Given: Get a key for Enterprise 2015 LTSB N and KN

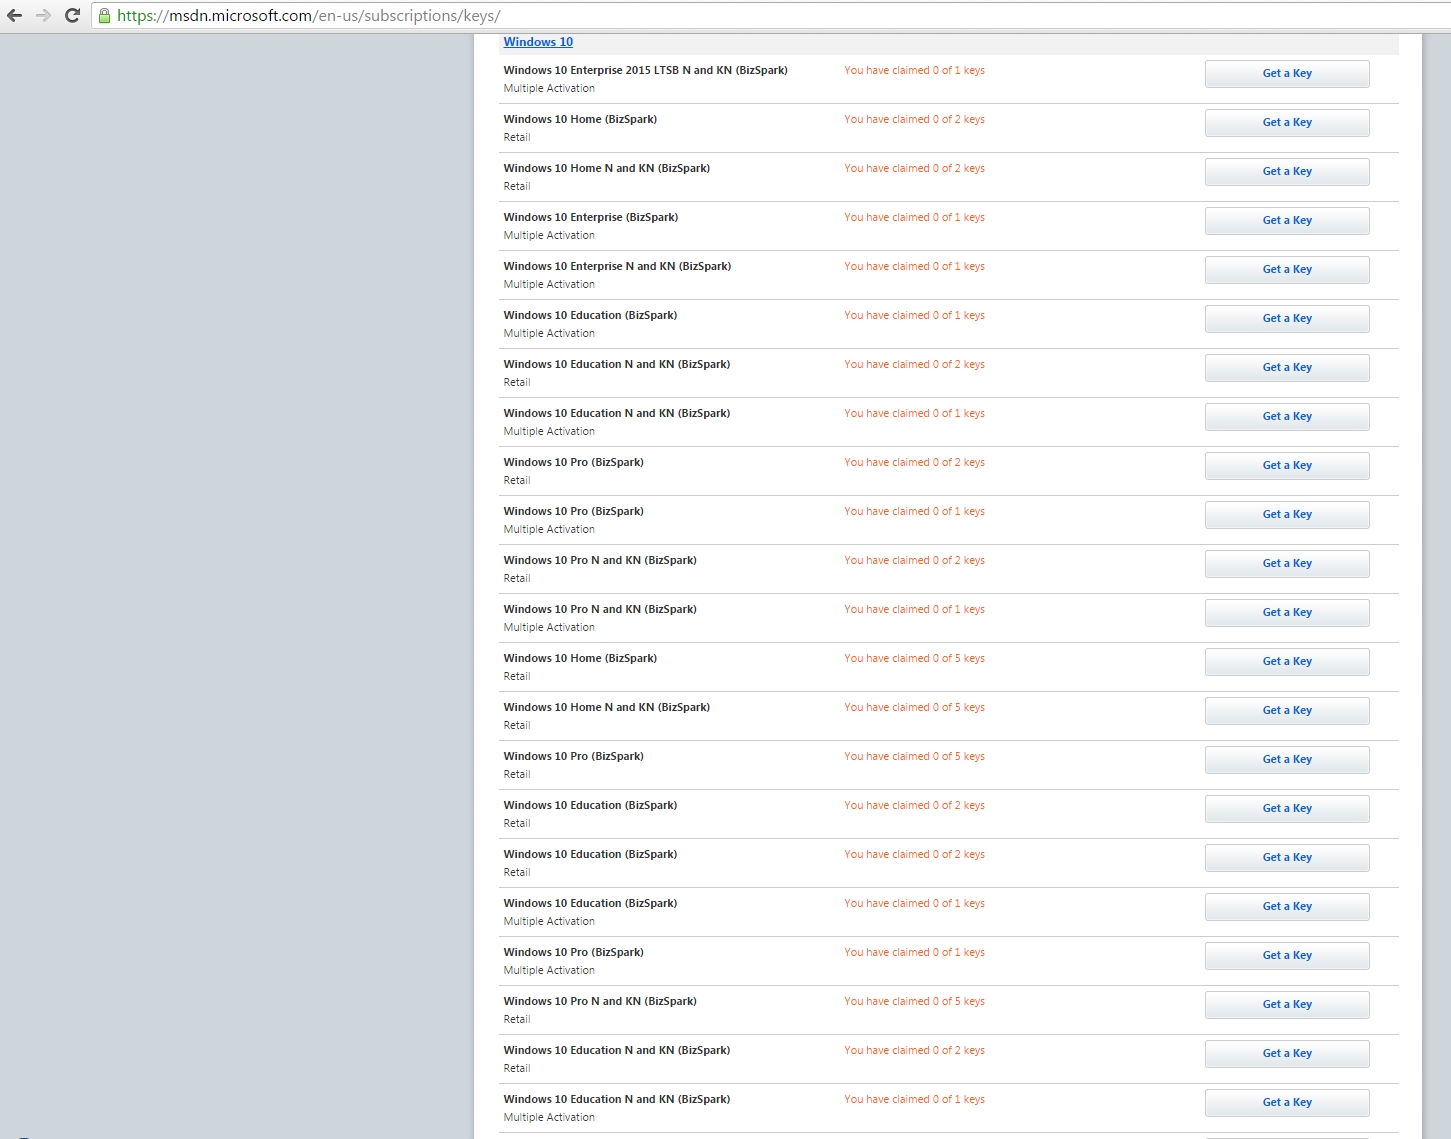Looking at the screenshot, I should tap(1287, 73).
